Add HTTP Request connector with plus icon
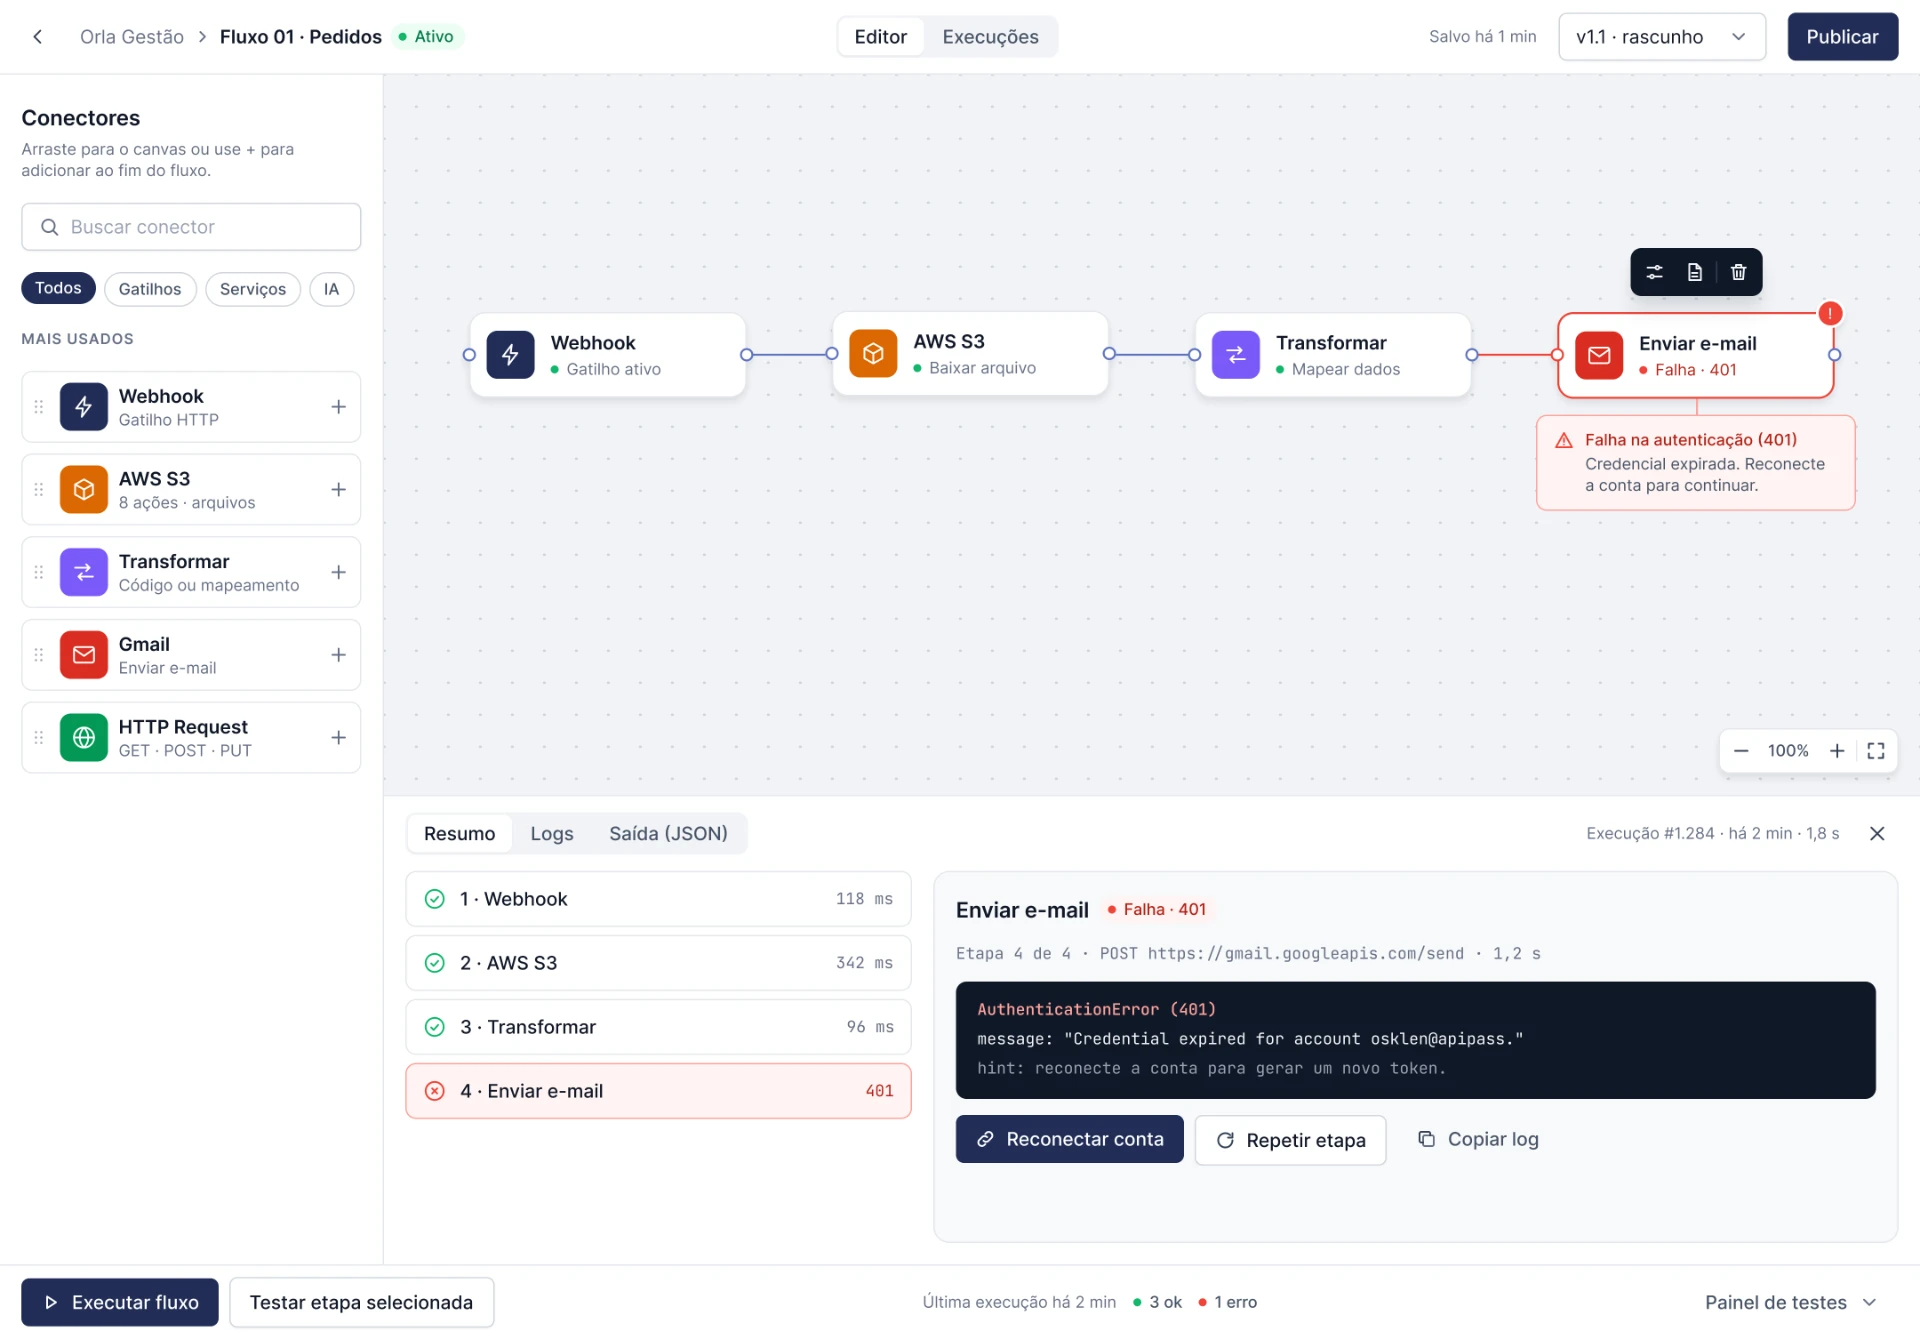 339,738
